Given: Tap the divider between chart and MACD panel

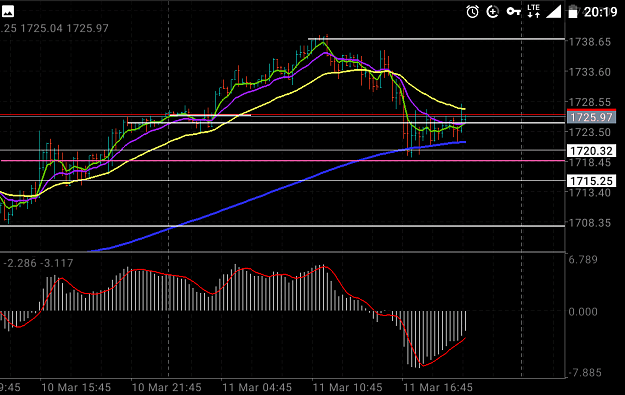Looking at the screenshot, I should (282, 252).
